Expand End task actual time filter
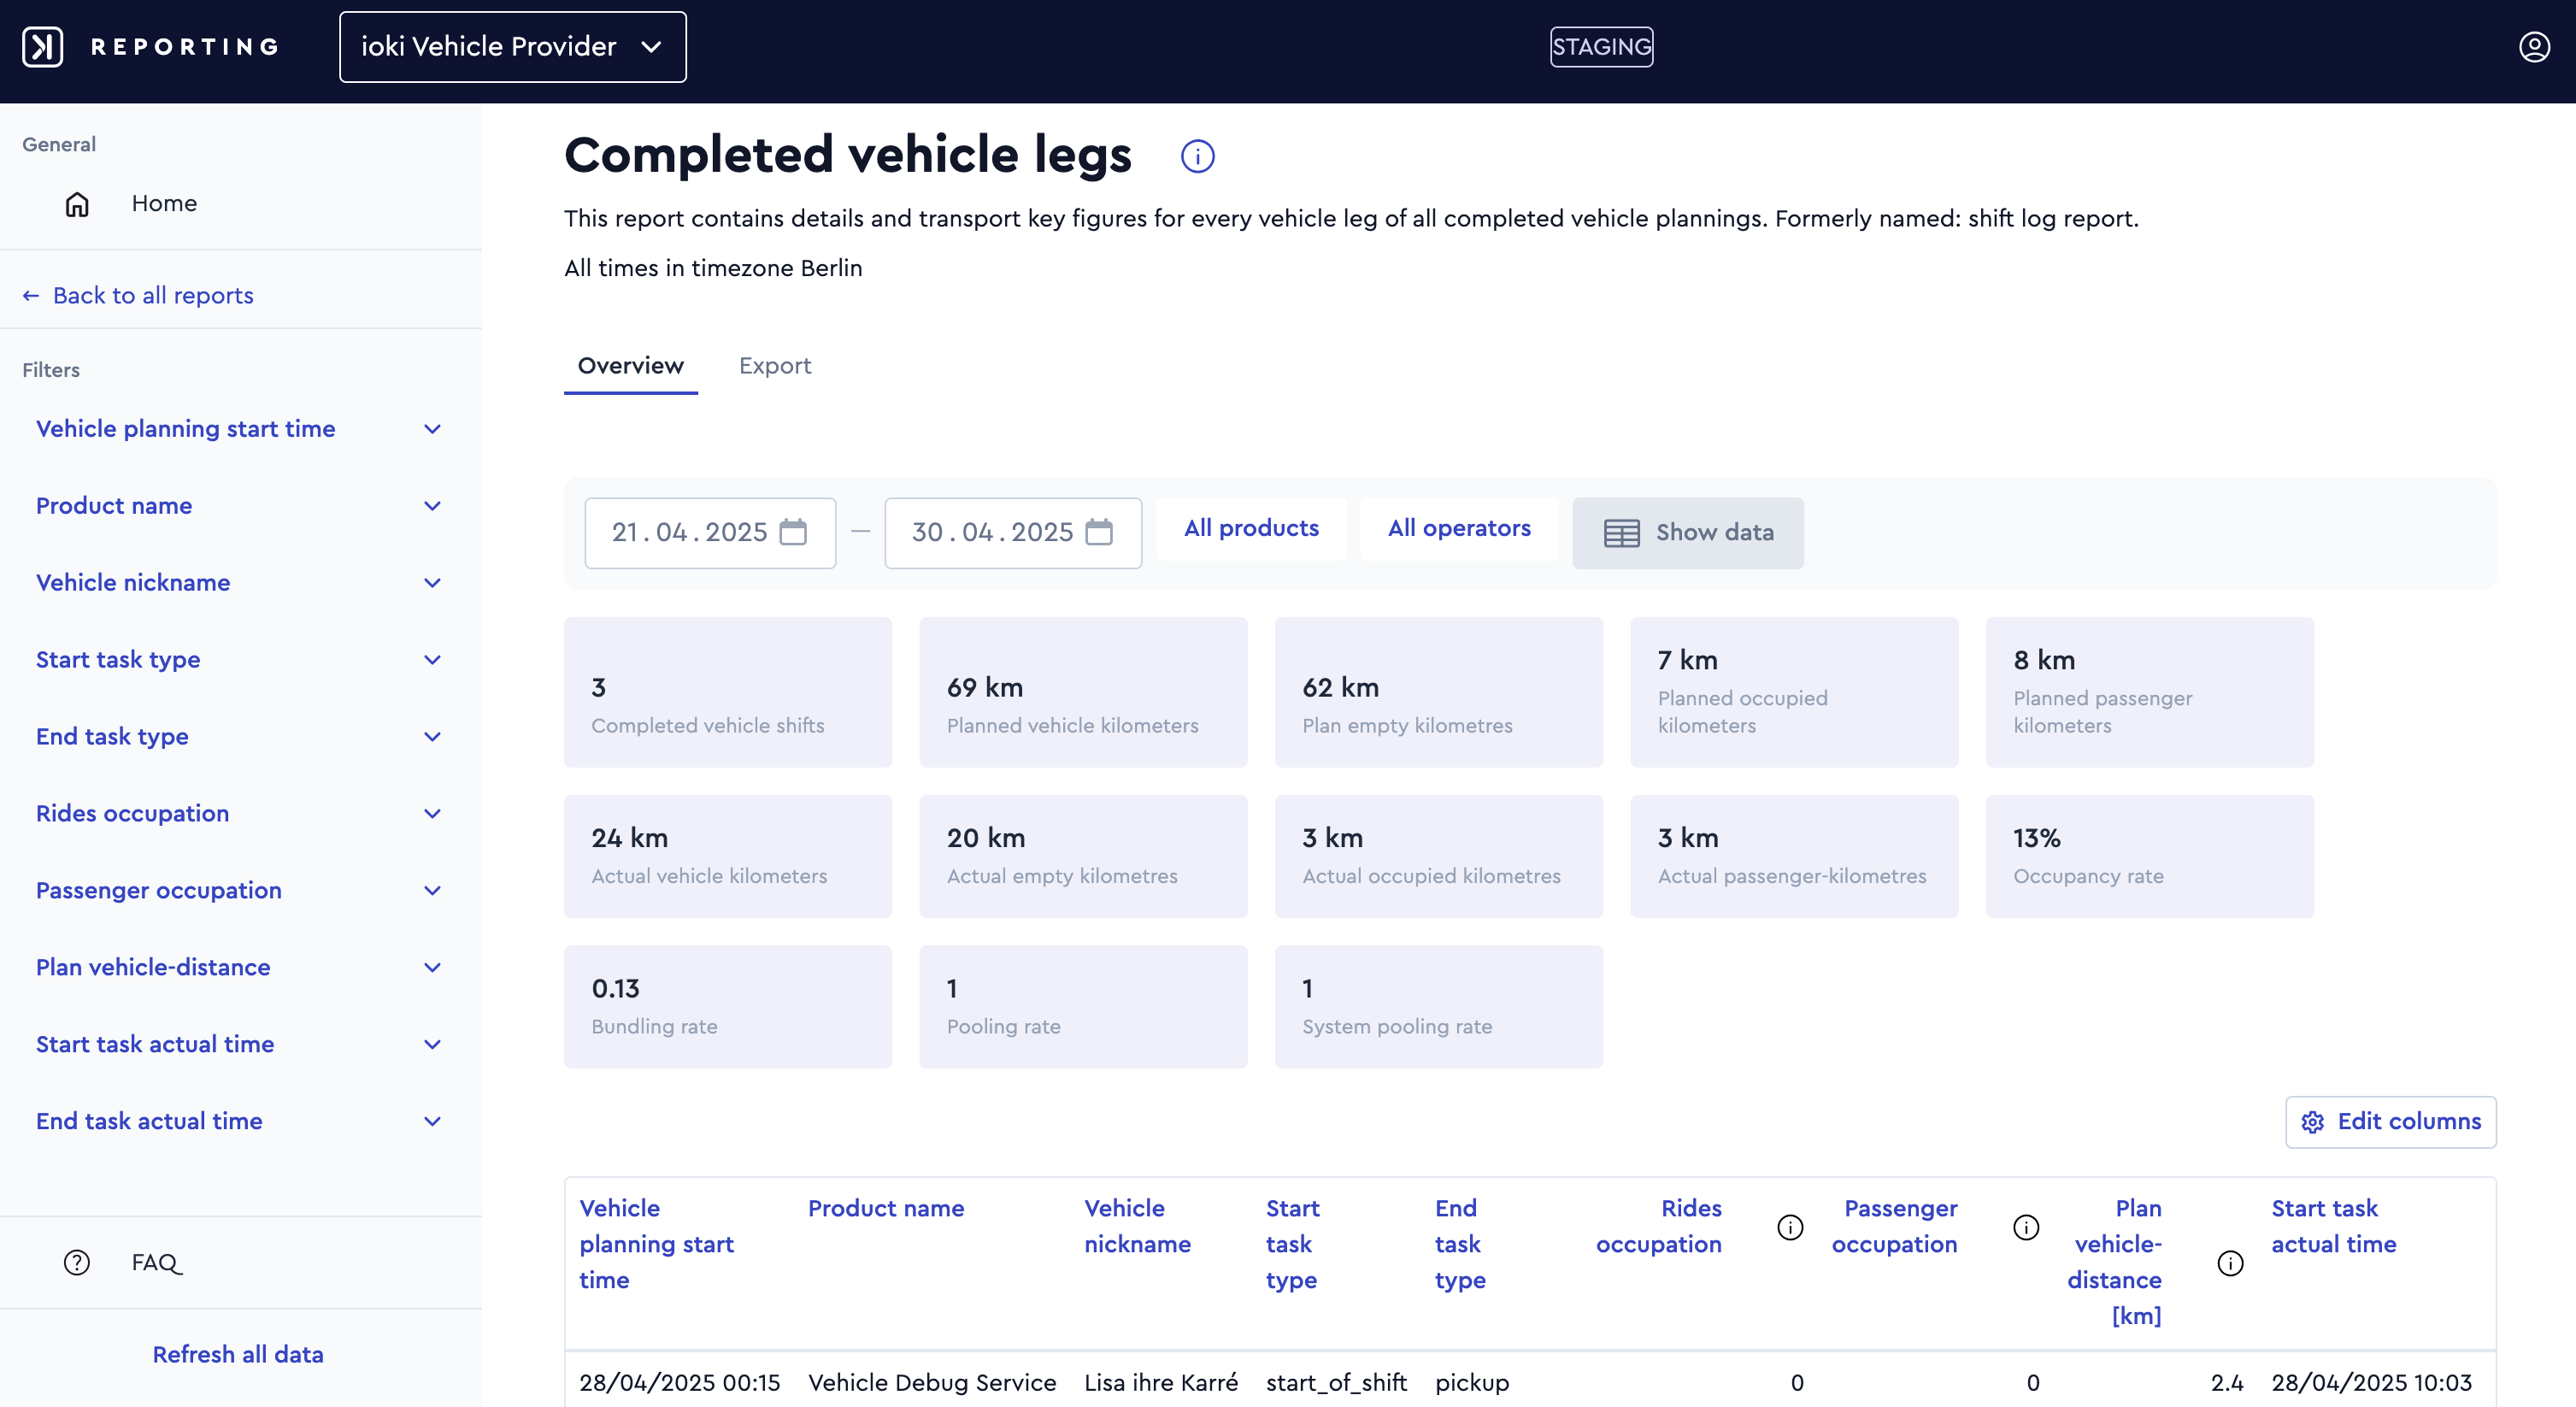2576x1407 pixels. [238, 1122]
